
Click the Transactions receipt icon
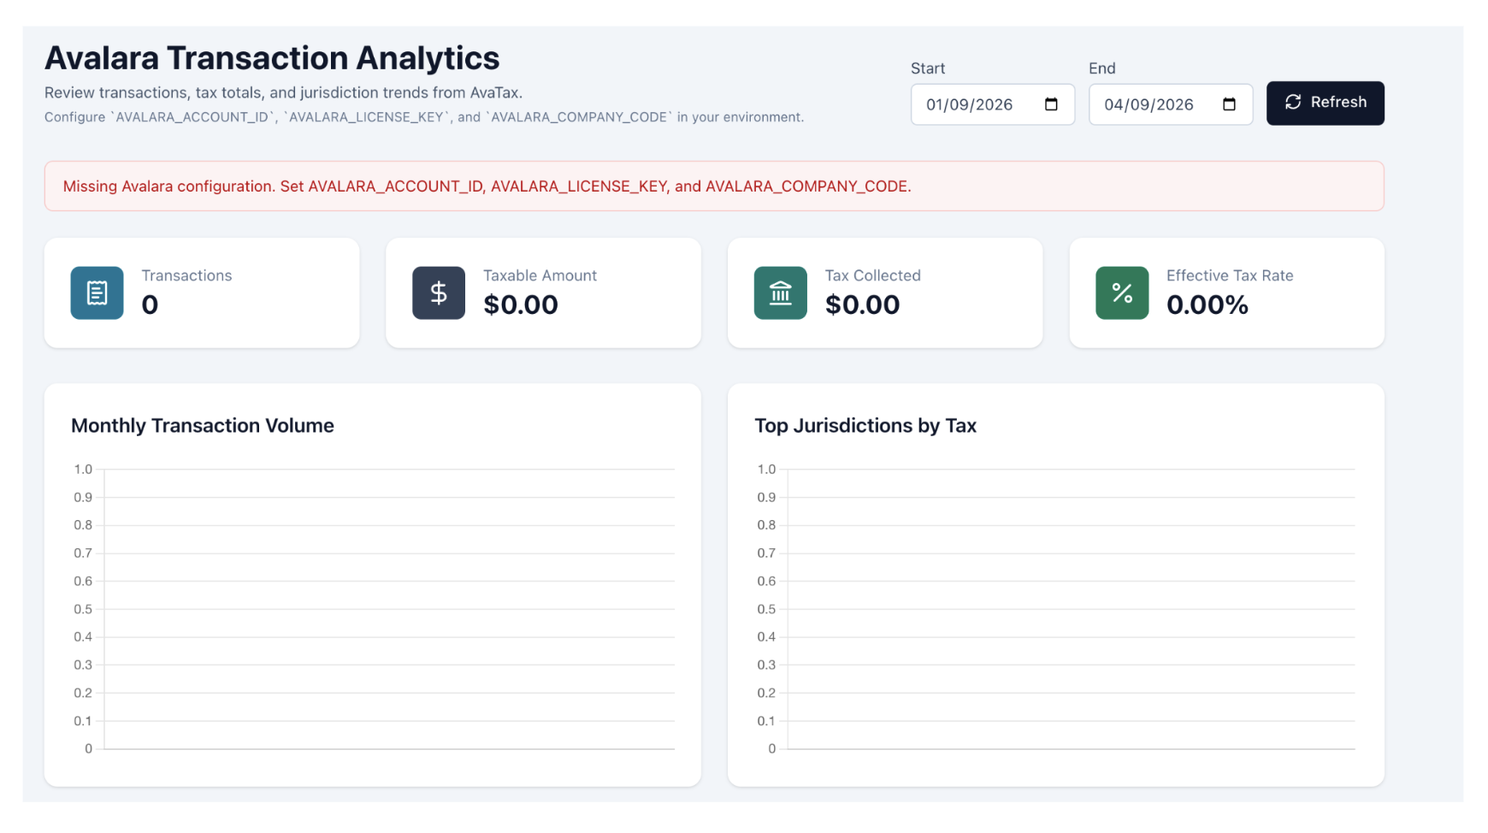[95, 293]
